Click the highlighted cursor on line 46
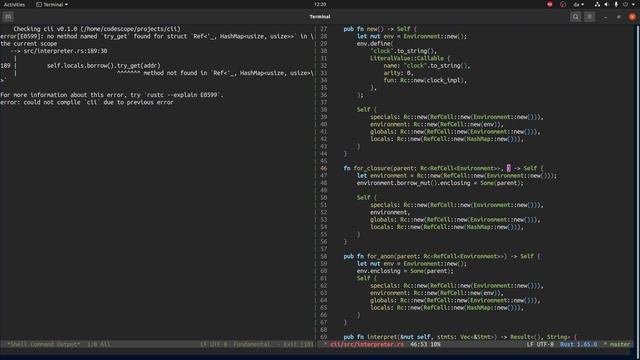The height and width of the screenshot is (360, 640). [x=509, y=168]
